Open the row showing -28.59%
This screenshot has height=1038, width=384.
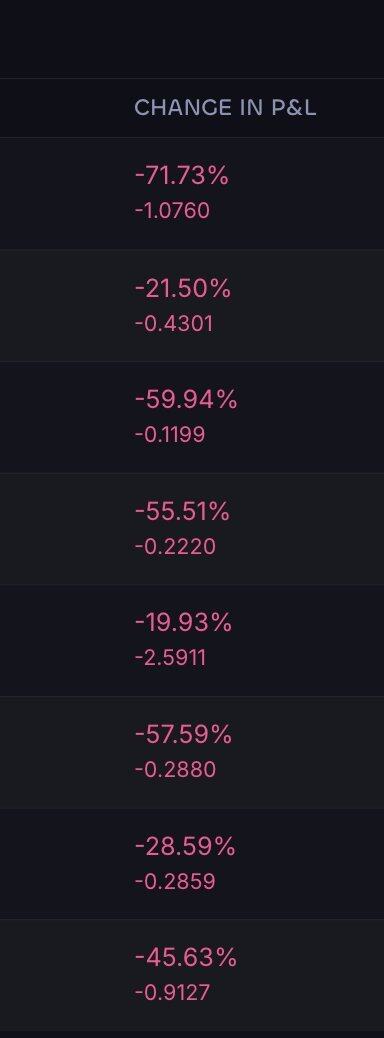pos(192,863)
